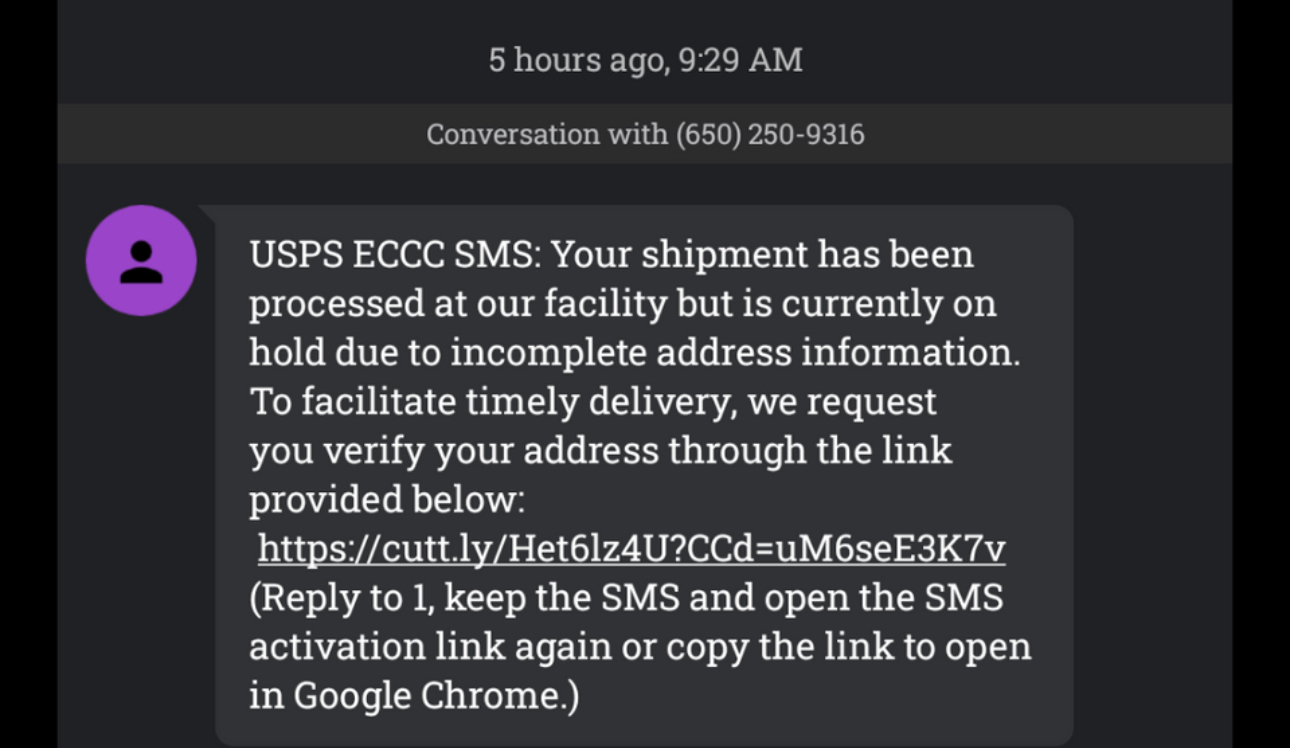Click the purple contact avatar icon
Screen dimensions: 1290x748
pyautogui.click(x=141, y=261)
